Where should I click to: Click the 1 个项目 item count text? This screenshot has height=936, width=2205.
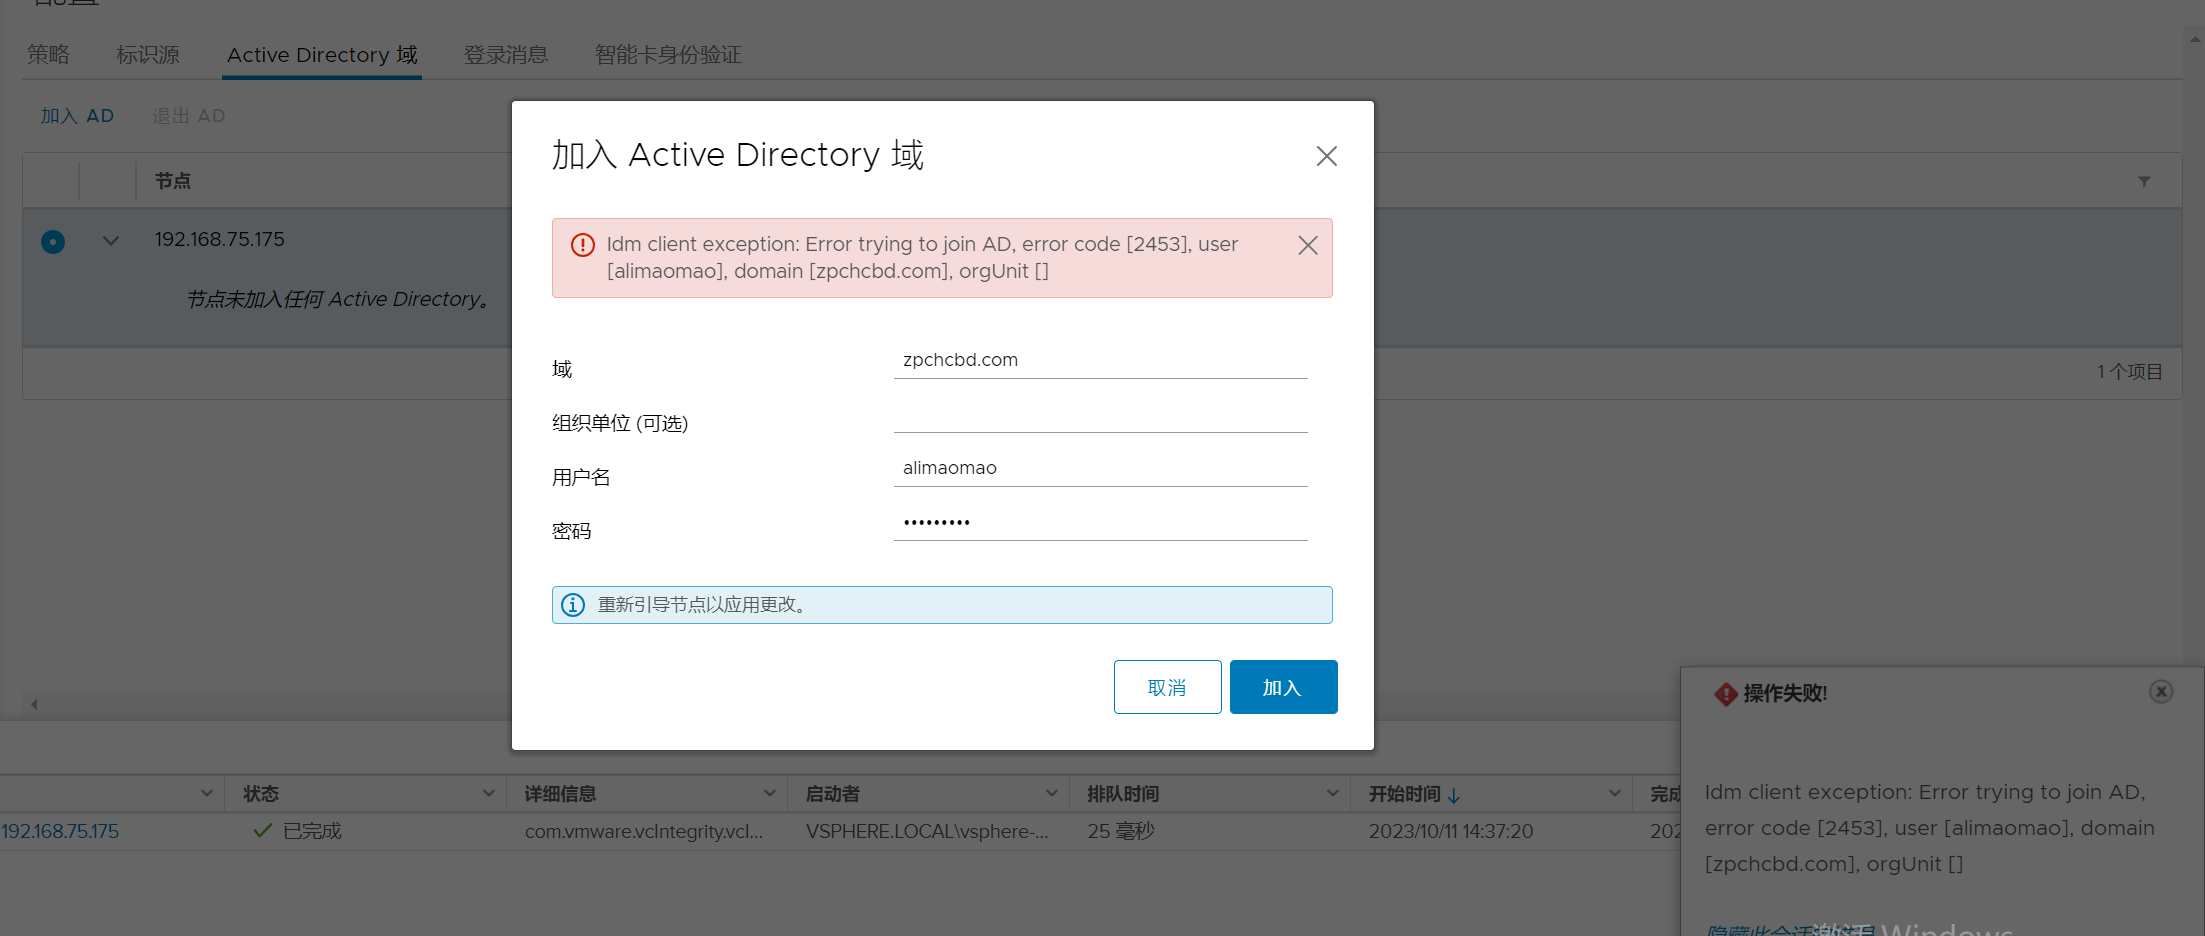(x=2129, y=372)
